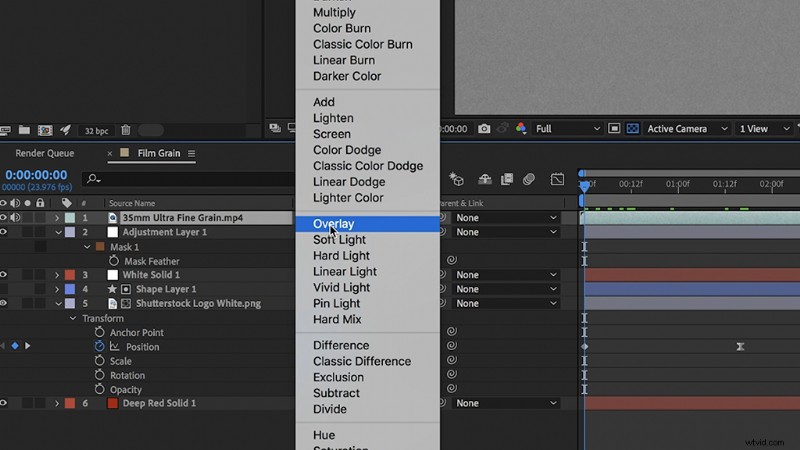Screen dimensions: 800x450
Task: Click the Mask 1 color swatch
Action: [100, 247]
